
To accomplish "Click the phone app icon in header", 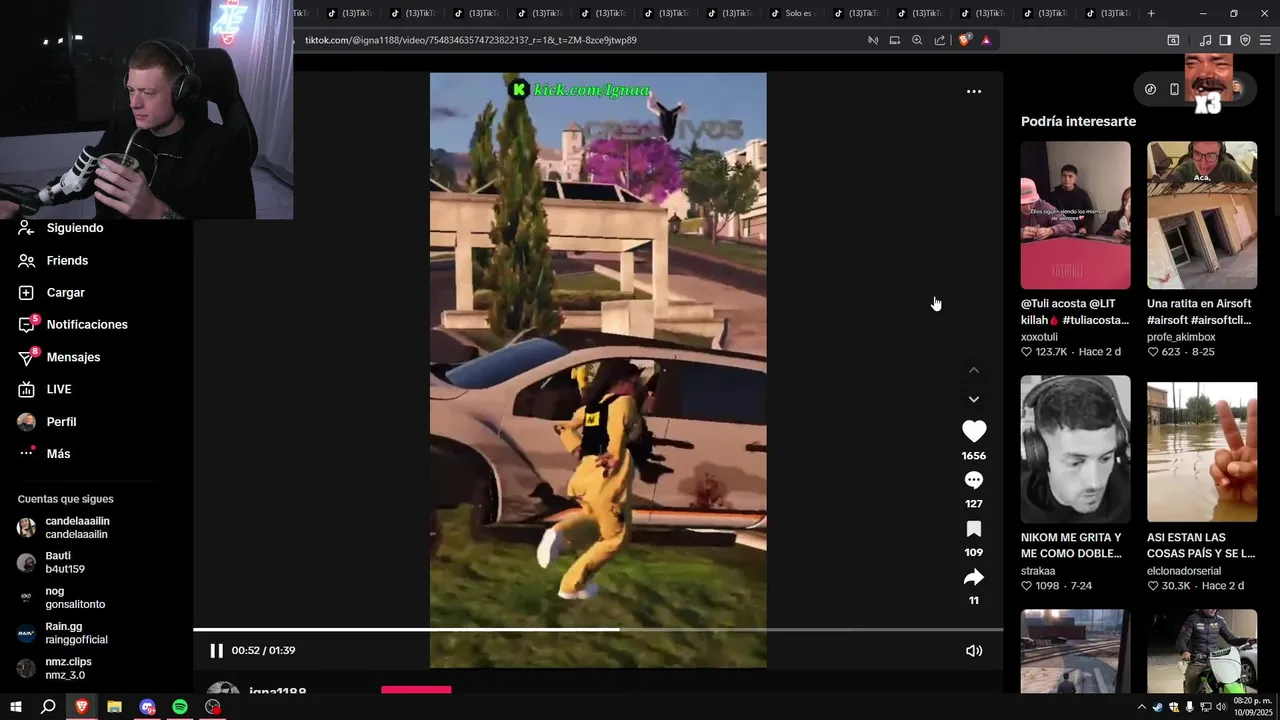I will click(1175, 89).
